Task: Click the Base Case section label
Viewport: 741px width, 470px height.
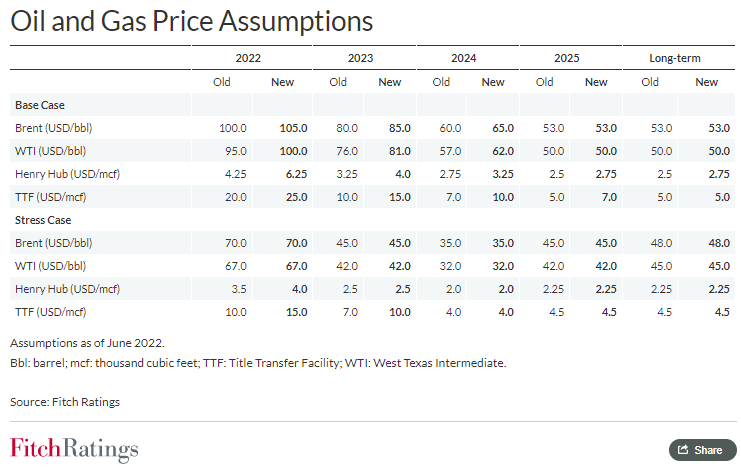Action: [41, 104]
